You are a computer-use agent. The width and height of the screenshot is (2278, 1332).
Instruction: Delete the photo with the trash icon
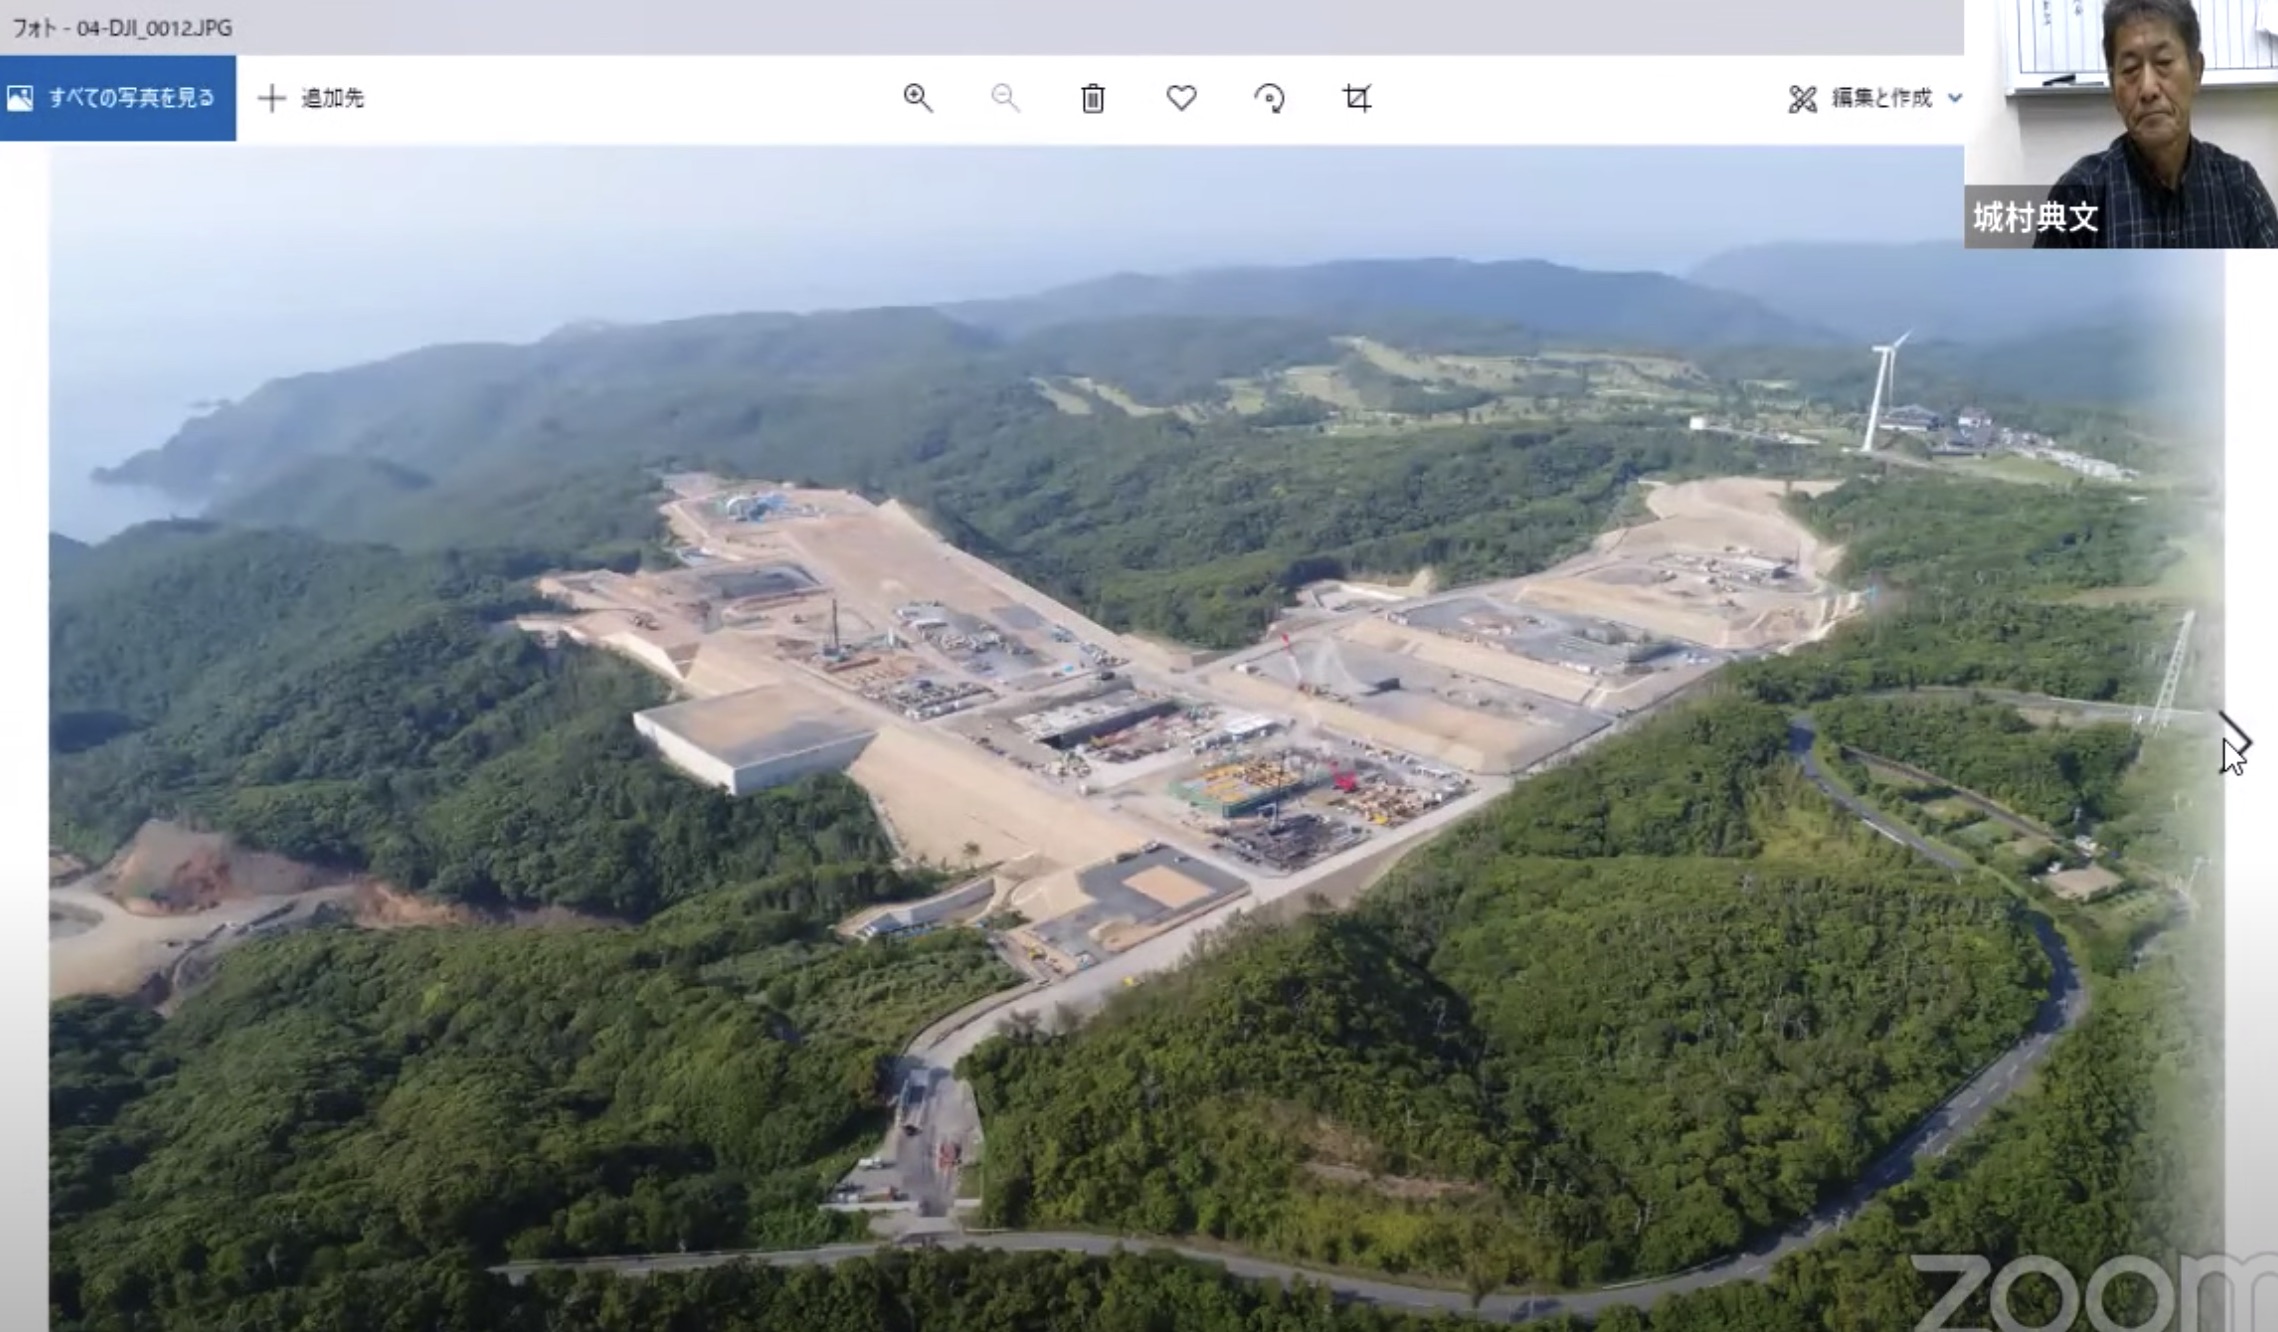point(1093,98)
